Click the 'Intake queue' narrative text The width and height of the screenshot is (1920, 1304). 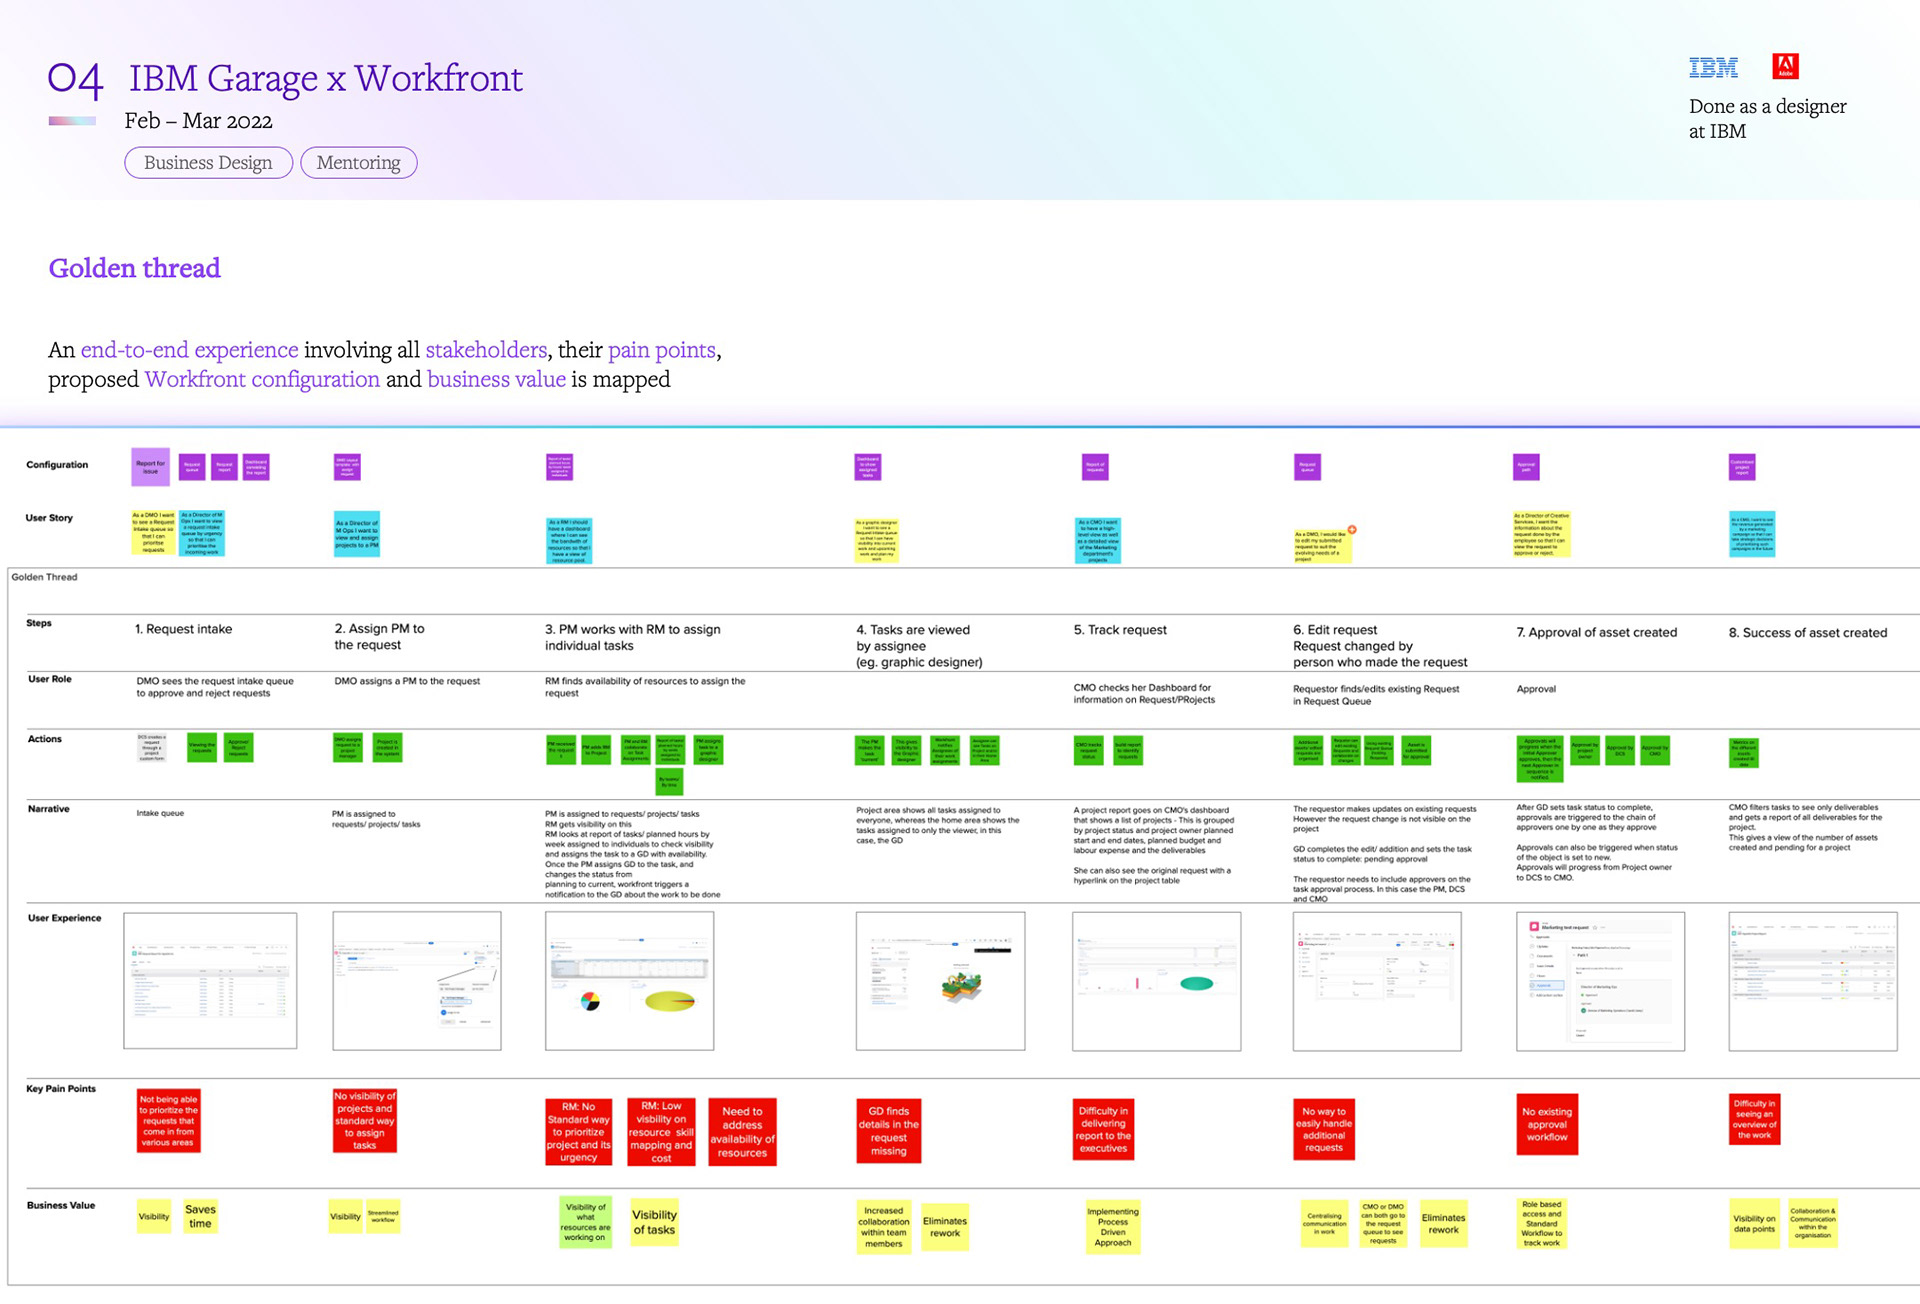[x=160, y=813]
